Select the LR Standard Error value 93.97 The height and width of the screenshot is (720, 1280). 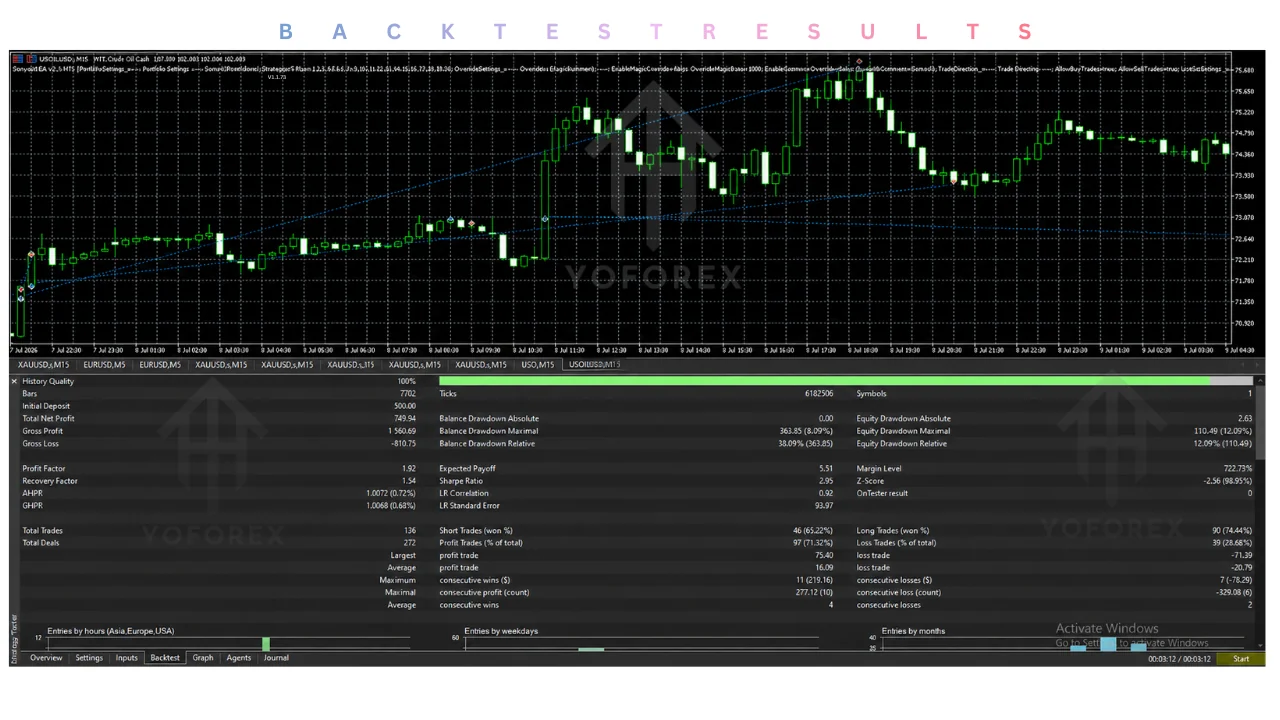[x=824, y=506]
